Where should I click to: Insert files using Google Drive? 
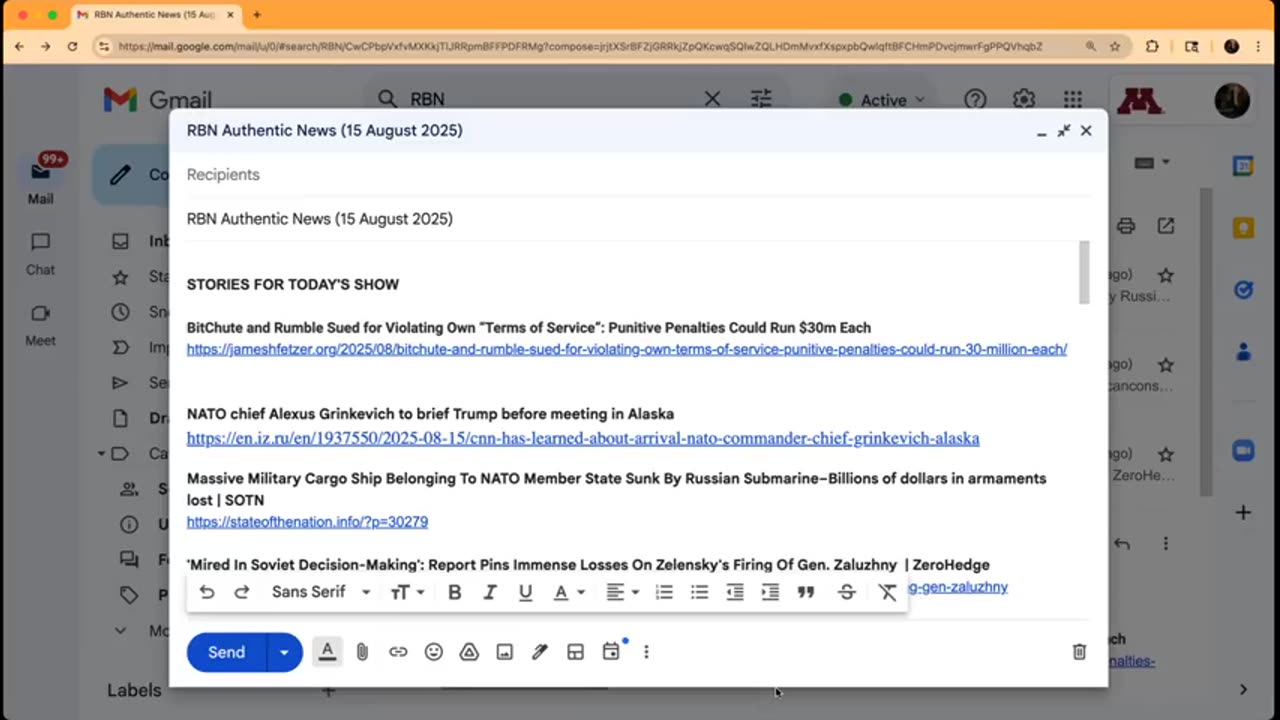tap(469, 652)
